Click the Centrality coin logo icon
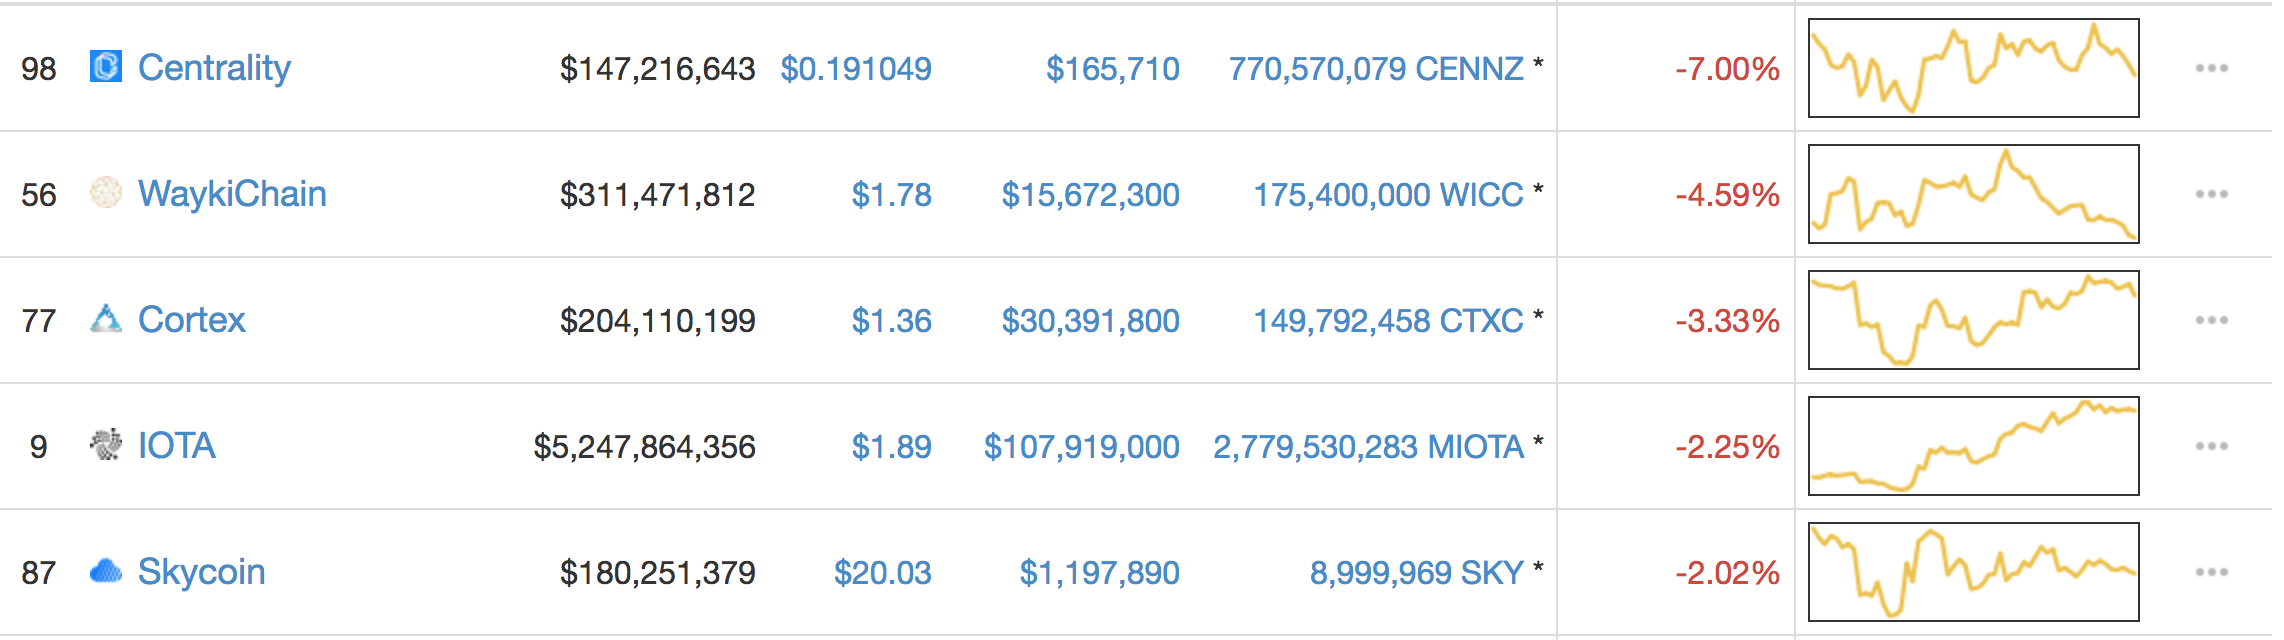The height and width of the screenshot is (640, 2284). click(106, 66)
